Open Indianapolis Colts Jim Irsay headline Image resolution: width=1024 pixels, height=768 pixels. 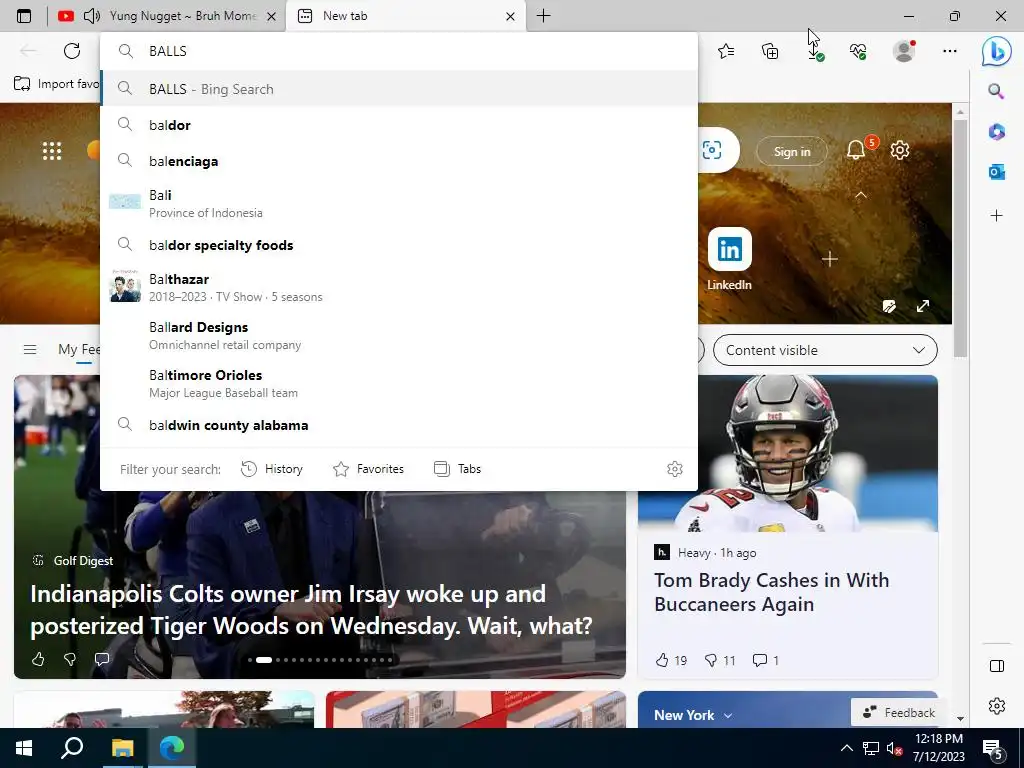coord(311,609)
